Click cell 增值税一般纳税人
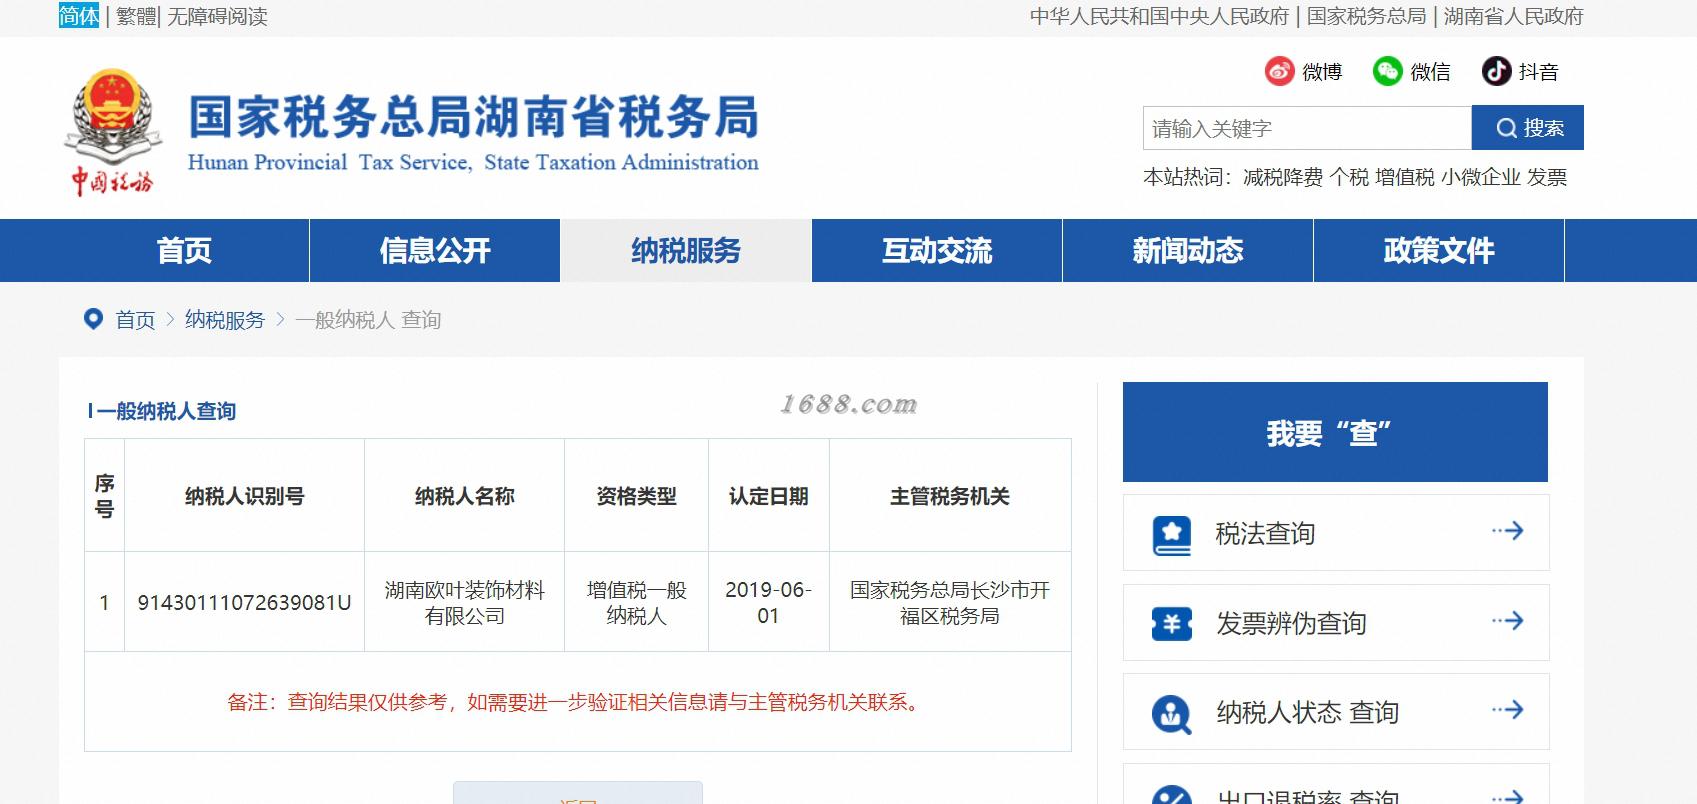The image size is (1697, 804). tap(636, 602)
